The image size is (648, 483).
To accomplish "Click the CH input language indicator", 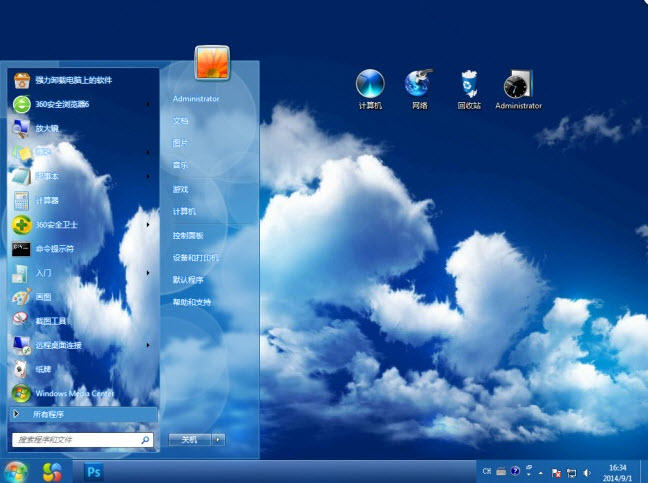I will click(487, 471).
